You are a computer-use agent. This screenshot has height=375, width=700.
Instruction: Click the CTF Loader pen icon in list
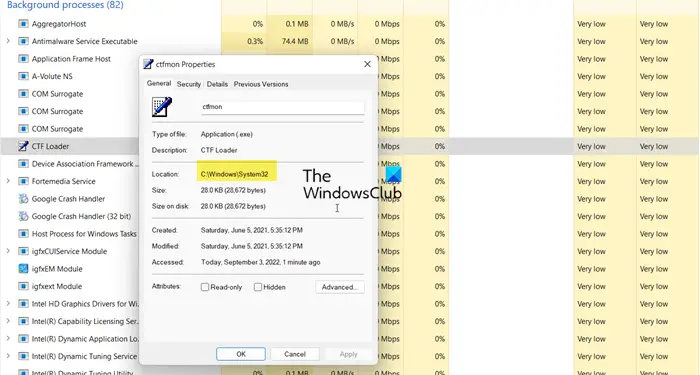(23, 146)
